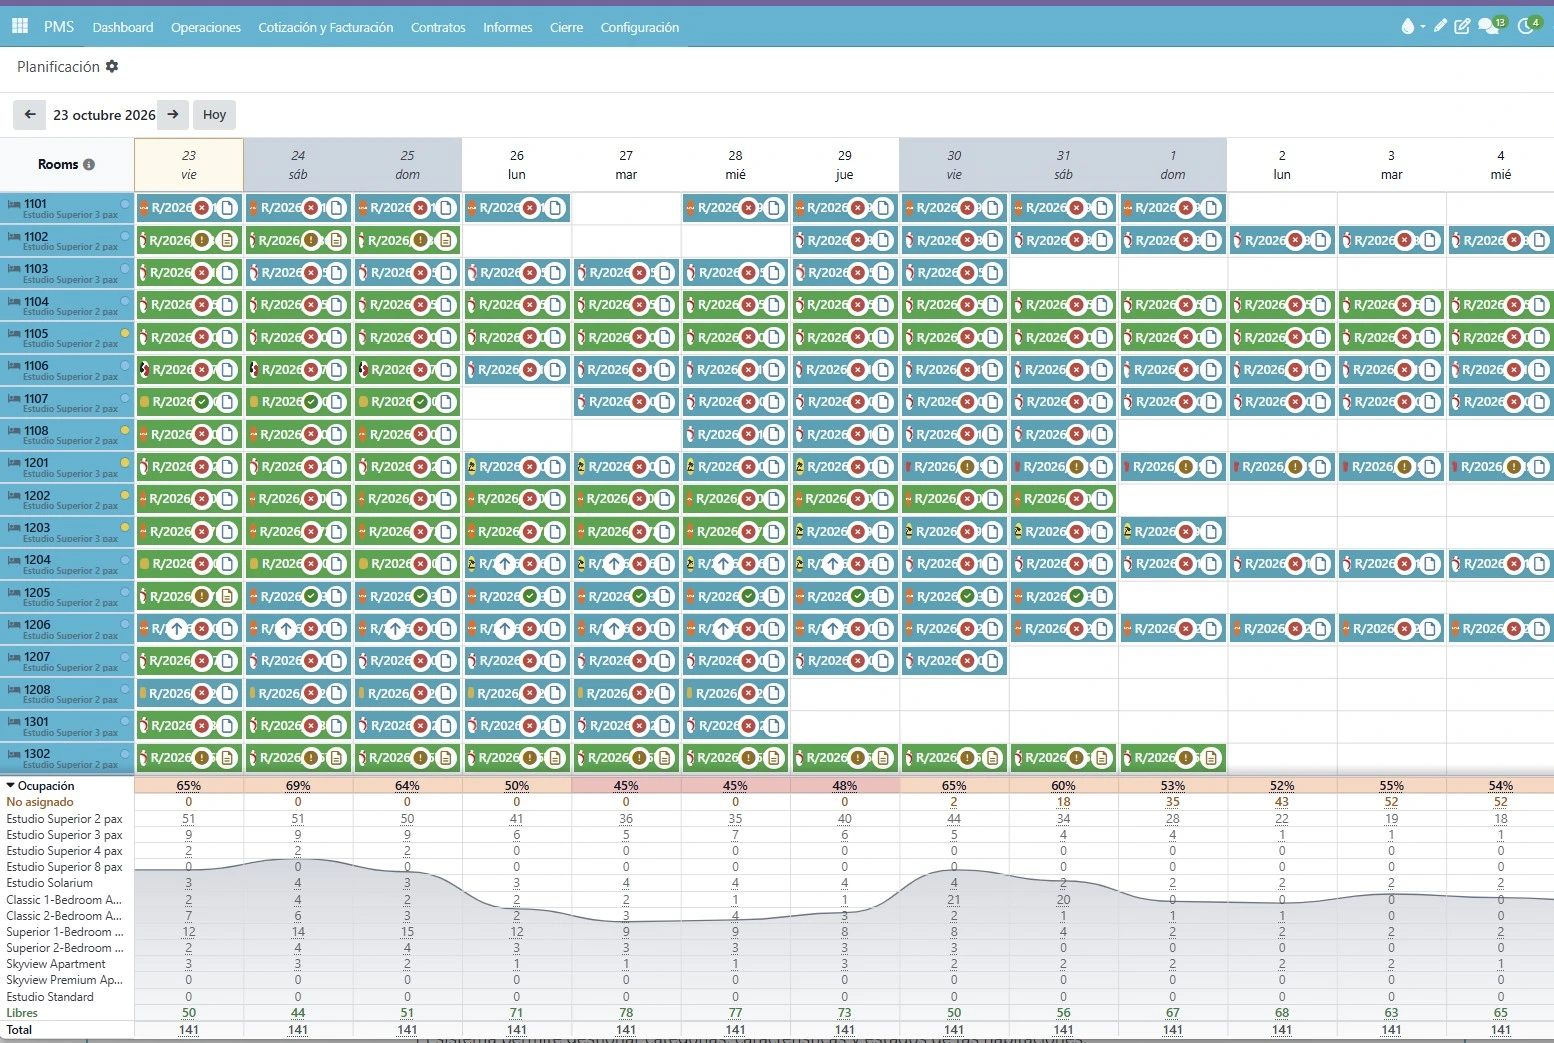Screen dimensions: 1554x1043
Task: Toggle yellow status dot for room 1202
Action: click(125, 496)
